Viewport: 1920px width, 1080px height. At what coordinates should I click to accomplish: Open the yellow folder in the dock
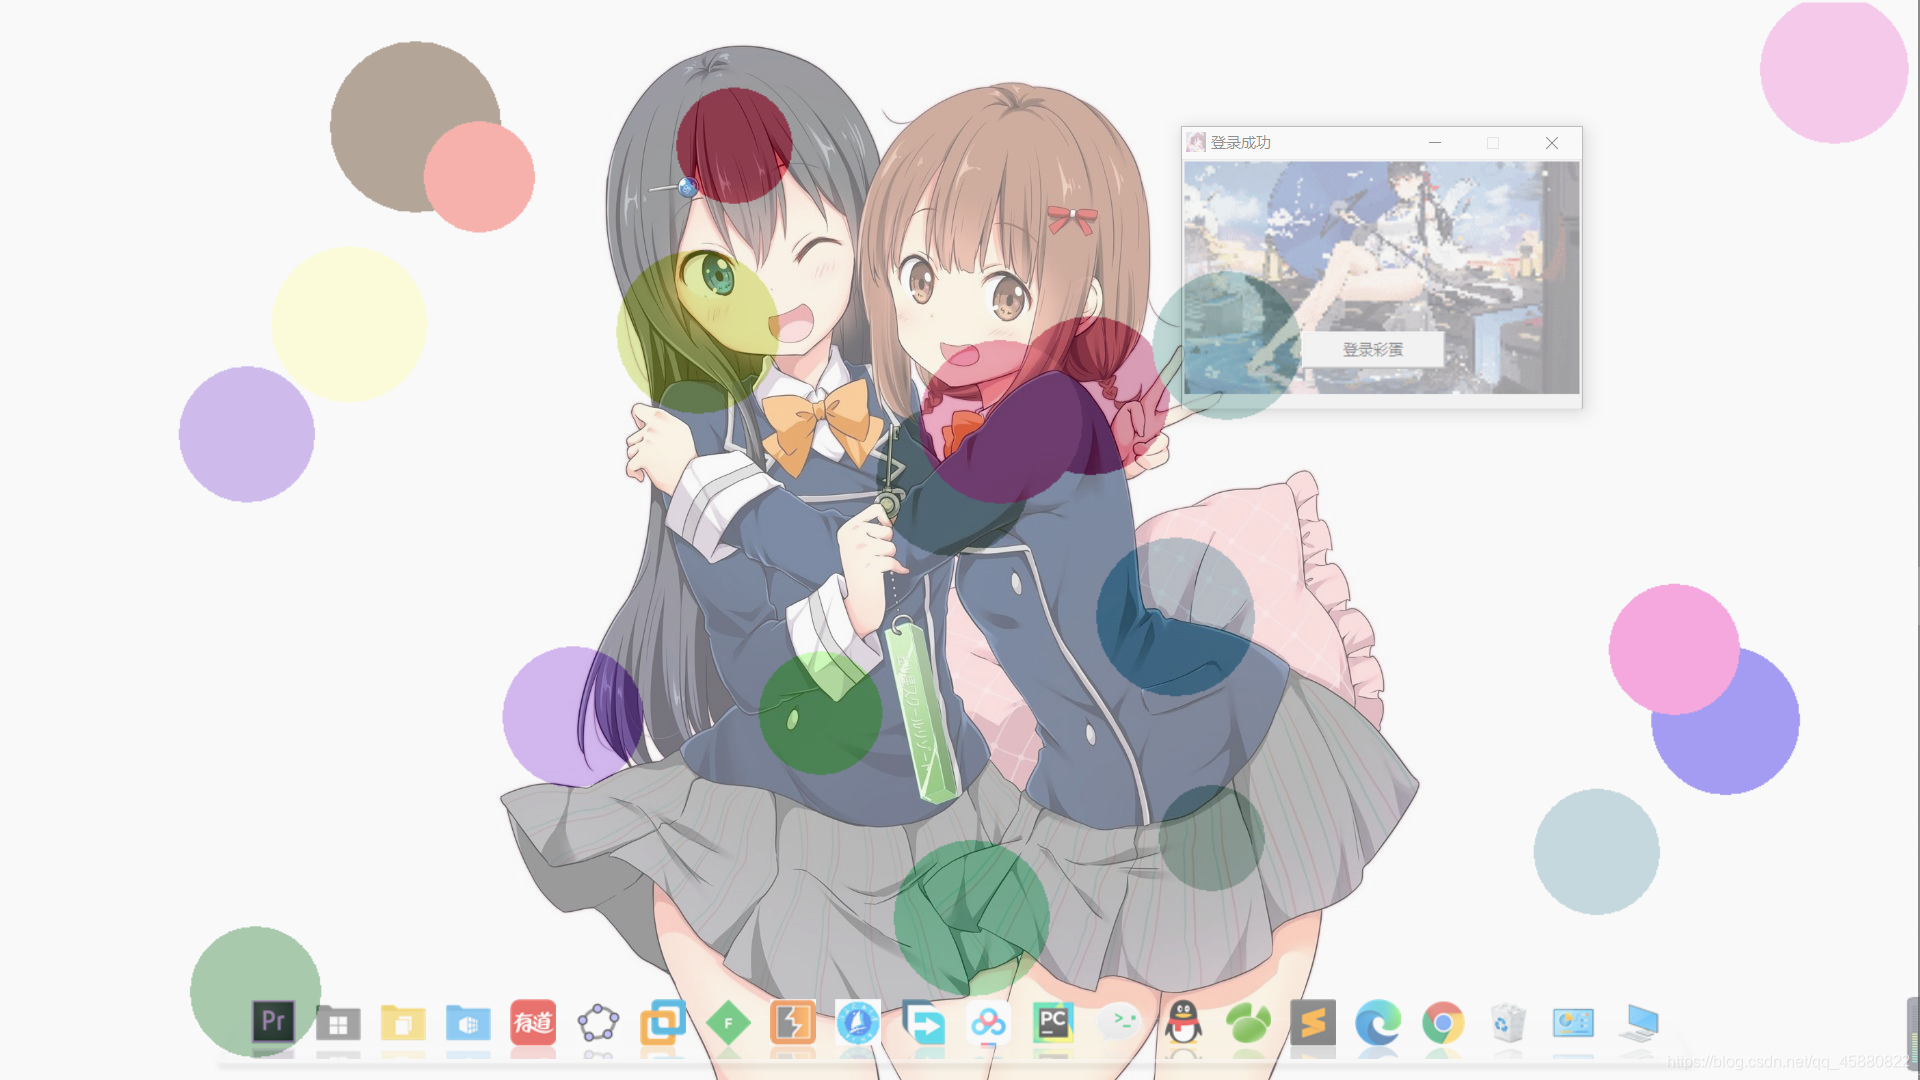click(x=403, y=1024)
